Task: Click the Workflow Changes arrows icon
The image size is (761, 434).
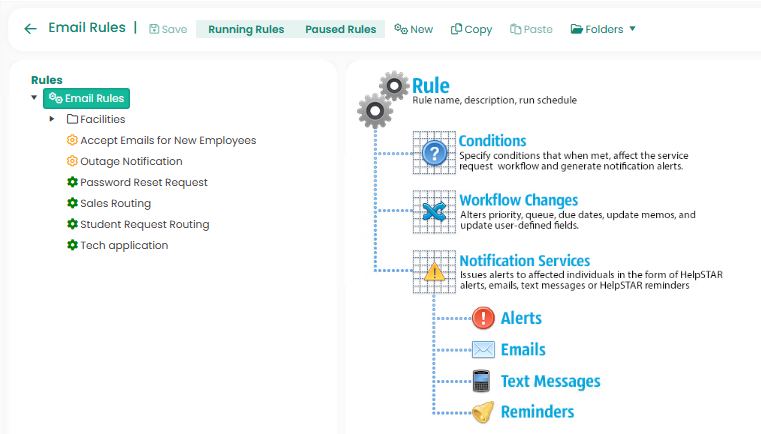Action: tap(433, 212)
